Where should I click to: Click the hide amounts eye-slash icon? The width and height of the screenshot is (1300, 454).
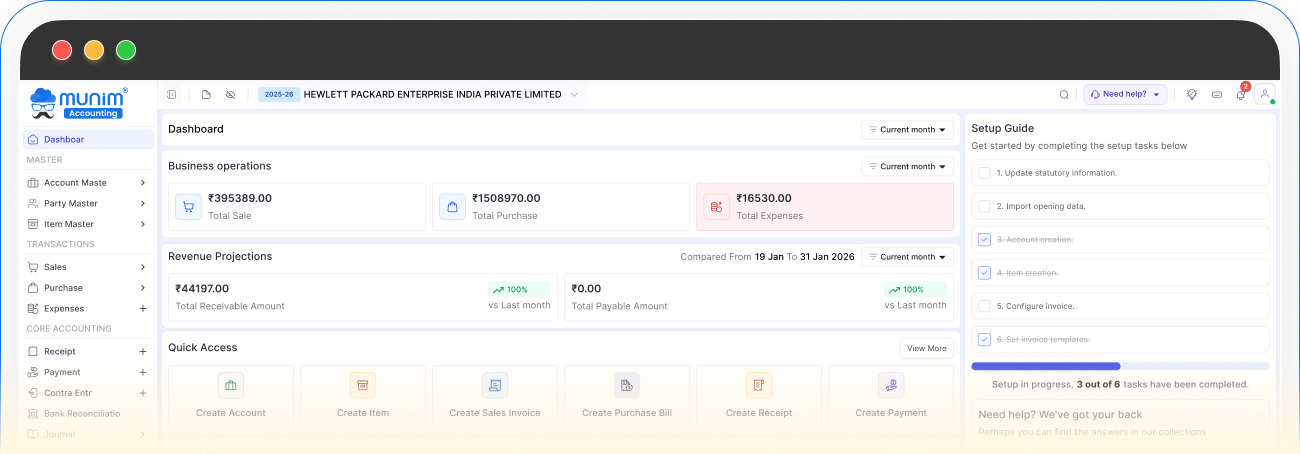(x=230, y=95)
